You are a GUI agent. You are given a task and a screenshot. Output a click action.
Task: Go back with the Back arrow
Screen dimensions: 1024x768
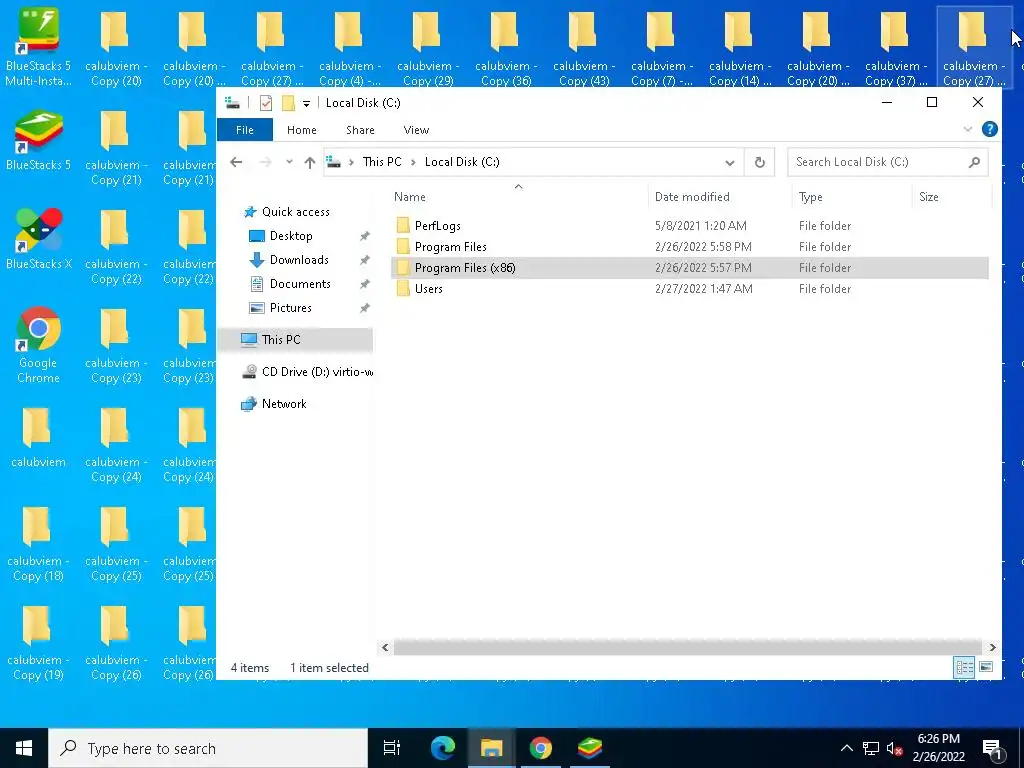tap(236, 162)
